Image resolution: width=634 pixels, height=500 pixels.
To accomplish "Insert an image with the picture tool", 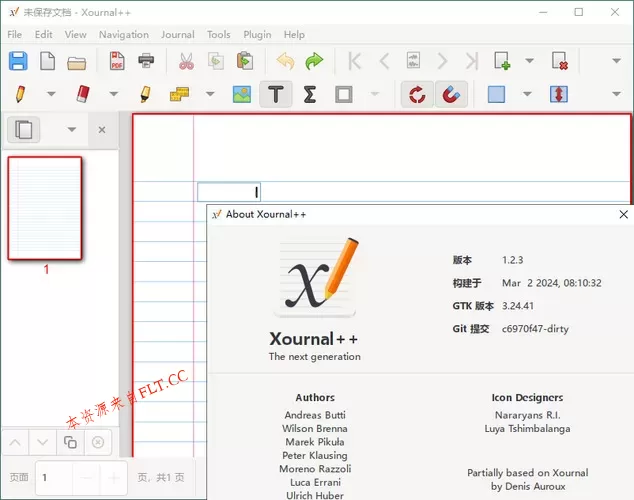I will 242,94.
